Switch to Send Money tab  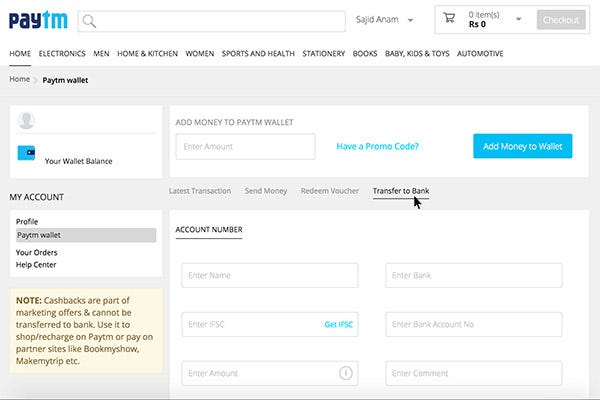pyautogui.click(x=266, y=191)
